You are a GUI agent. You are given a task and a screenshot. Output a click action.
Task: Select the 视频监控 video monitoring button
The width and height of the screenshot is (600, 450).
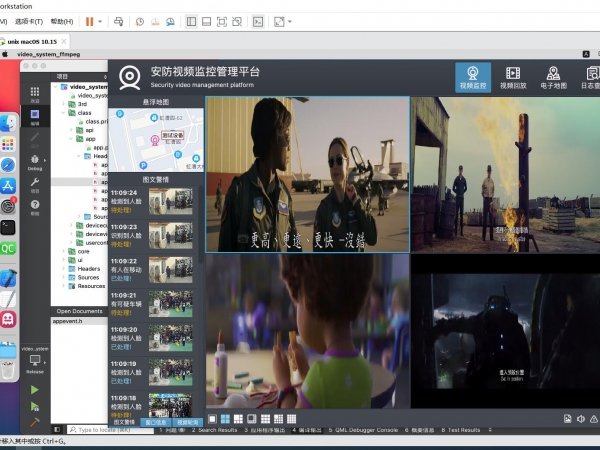(x=472, y=77)
